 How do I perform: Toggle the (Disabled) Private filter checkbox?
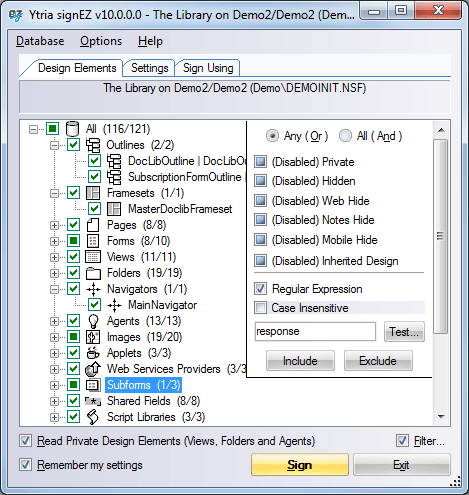(x=260, y=162)
